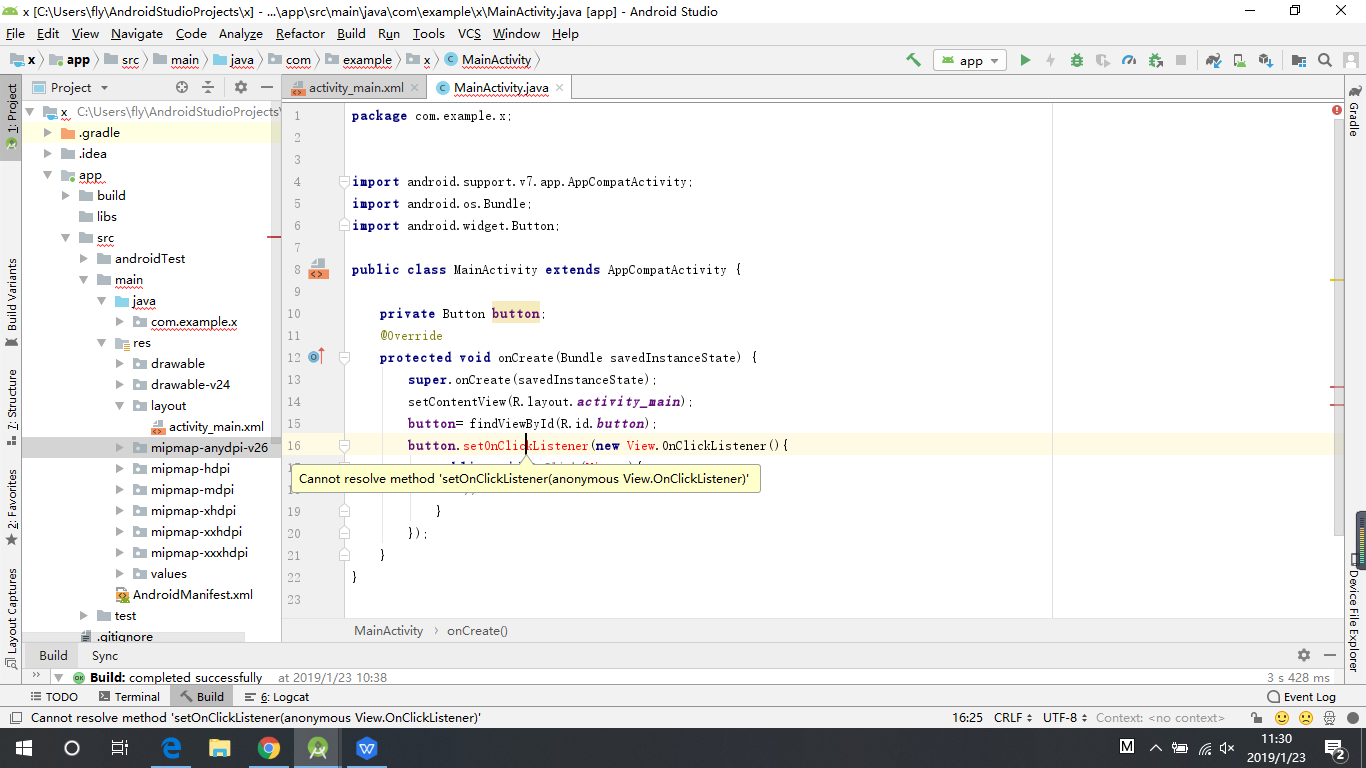Open SDK Manager from the toolbar
Image resolution: width=1366 pixels, height=768 pixels.
point(1266,60)
